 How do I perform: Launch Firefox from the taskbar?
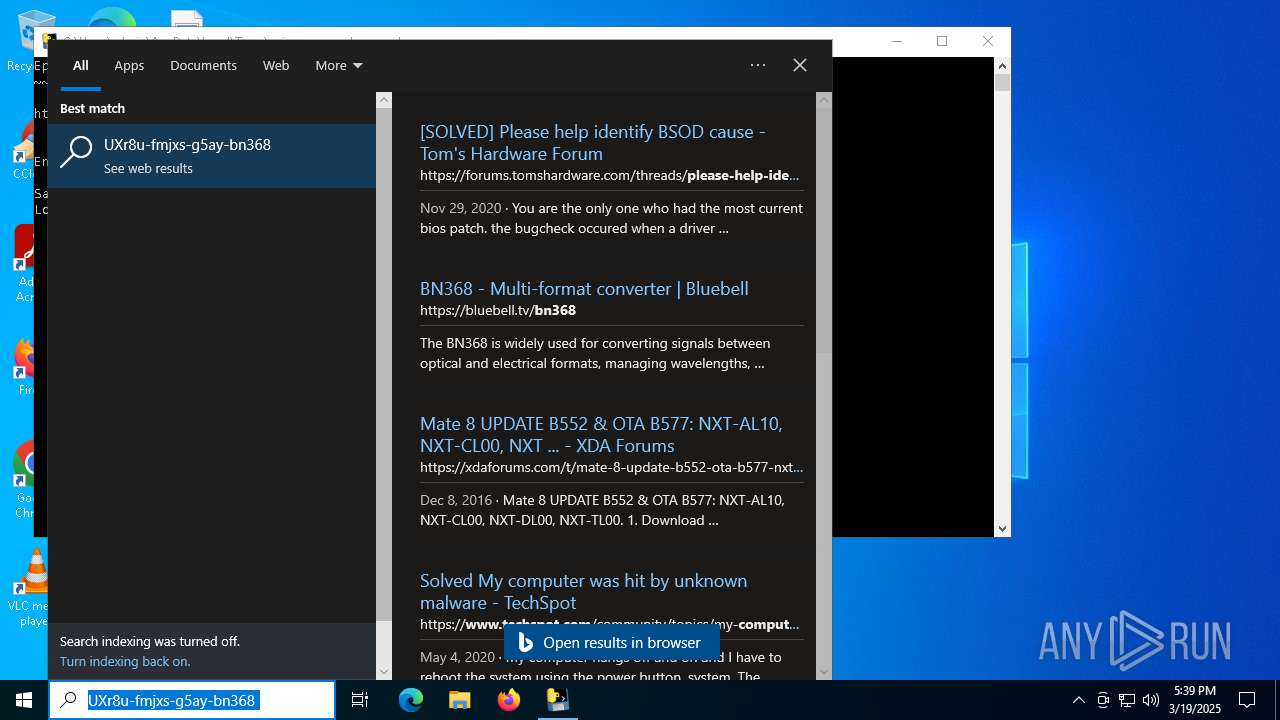[509, 700]
